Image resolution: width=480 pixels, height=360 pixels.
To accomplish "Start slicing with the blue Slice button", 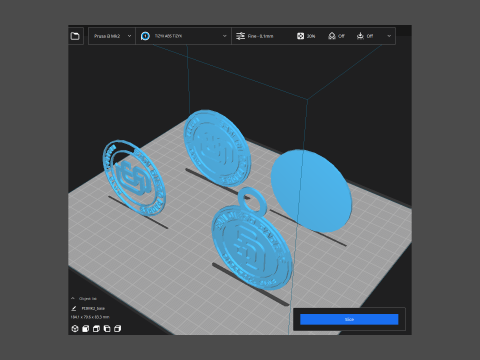I will coord(349,319).
